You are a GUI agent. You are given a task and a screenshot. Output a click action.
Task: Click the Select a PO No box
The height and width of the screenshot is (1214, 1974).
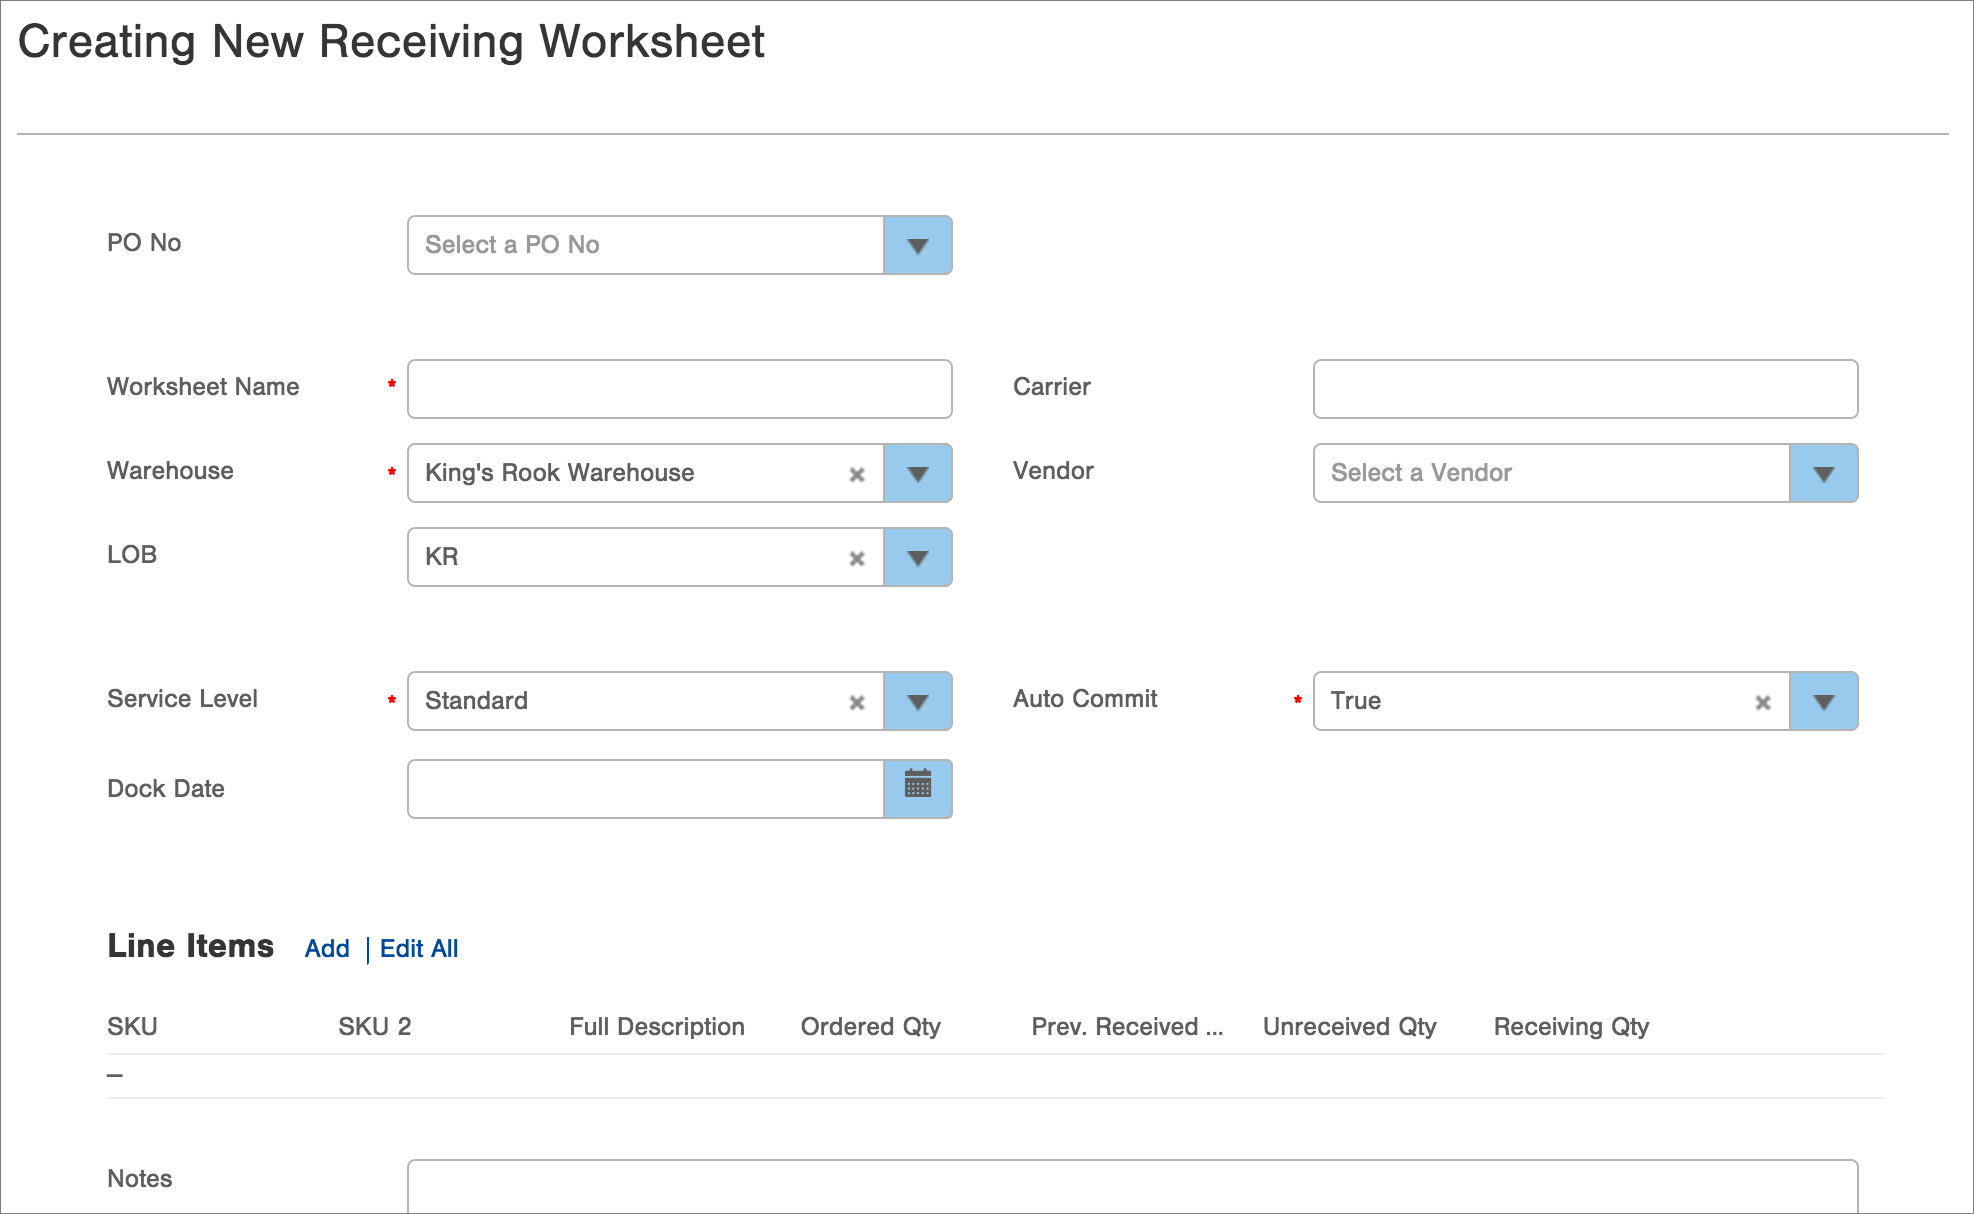click(x=645, y=245)
